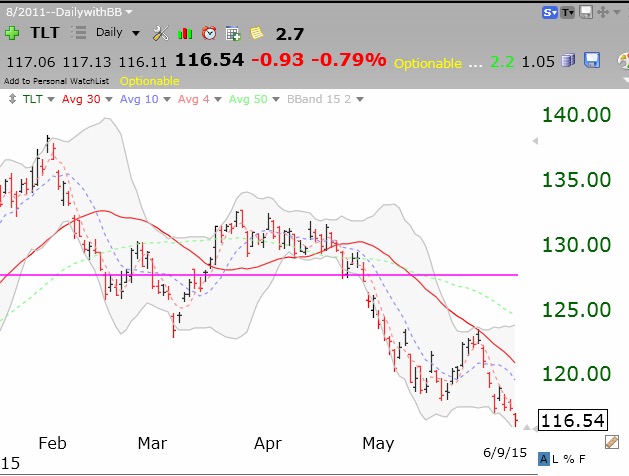629x476 pixels.
Task: Click the 117.06 open price value
Action: click(31, 62)
